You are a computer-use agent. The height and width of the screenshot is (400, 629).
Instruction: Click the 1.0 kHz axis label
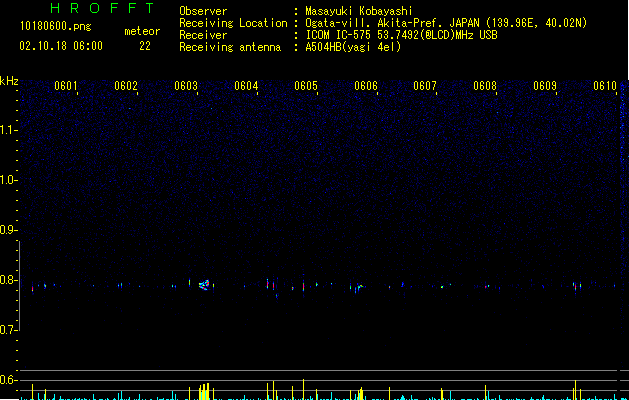click(x=9, y=180)
